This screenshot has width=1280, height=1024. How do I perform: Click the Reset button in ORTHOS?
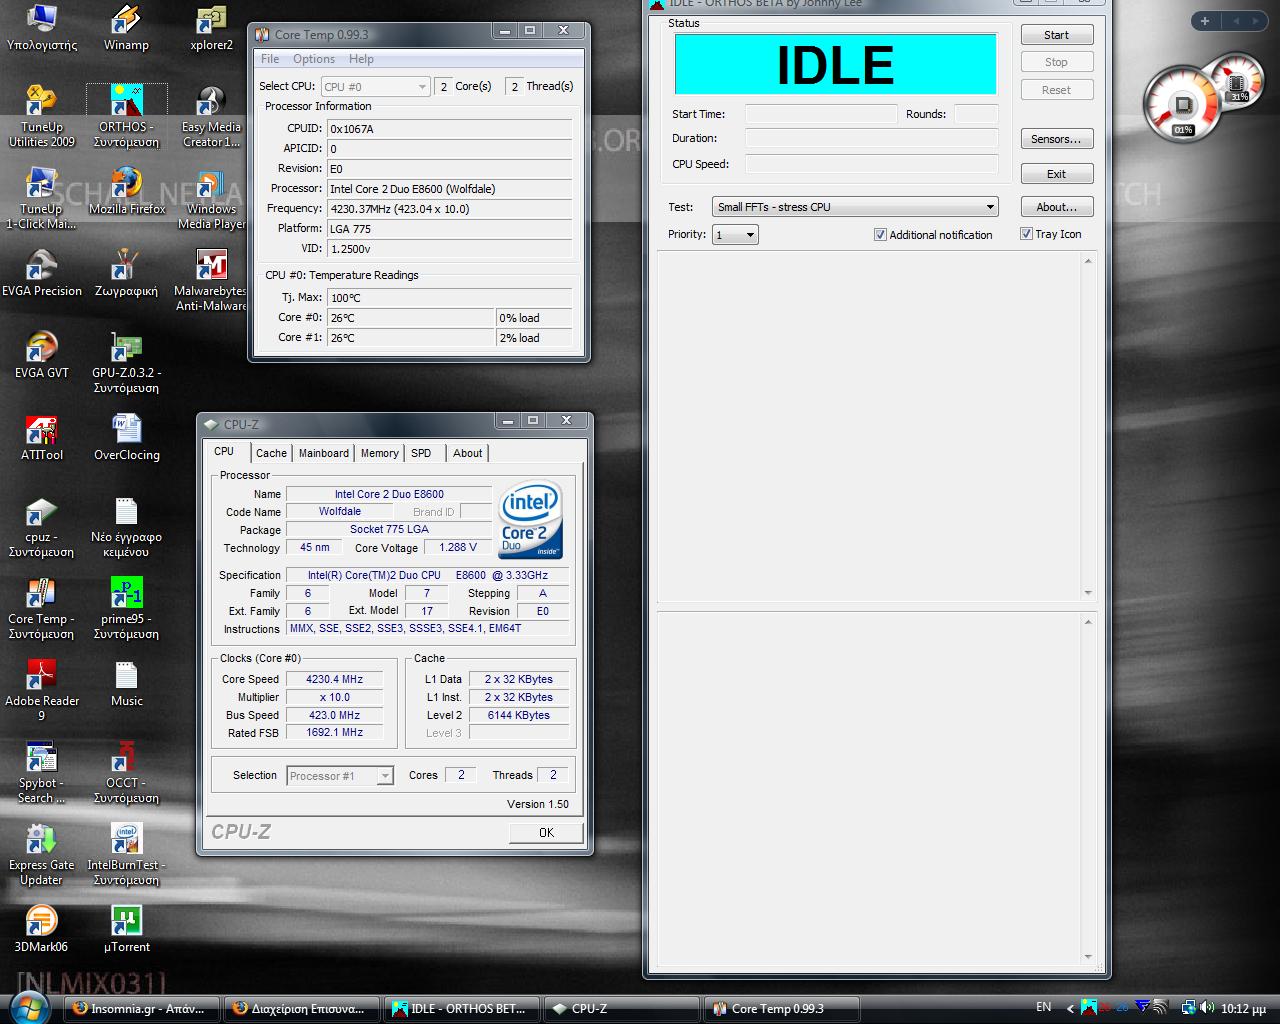point(1056,90)
